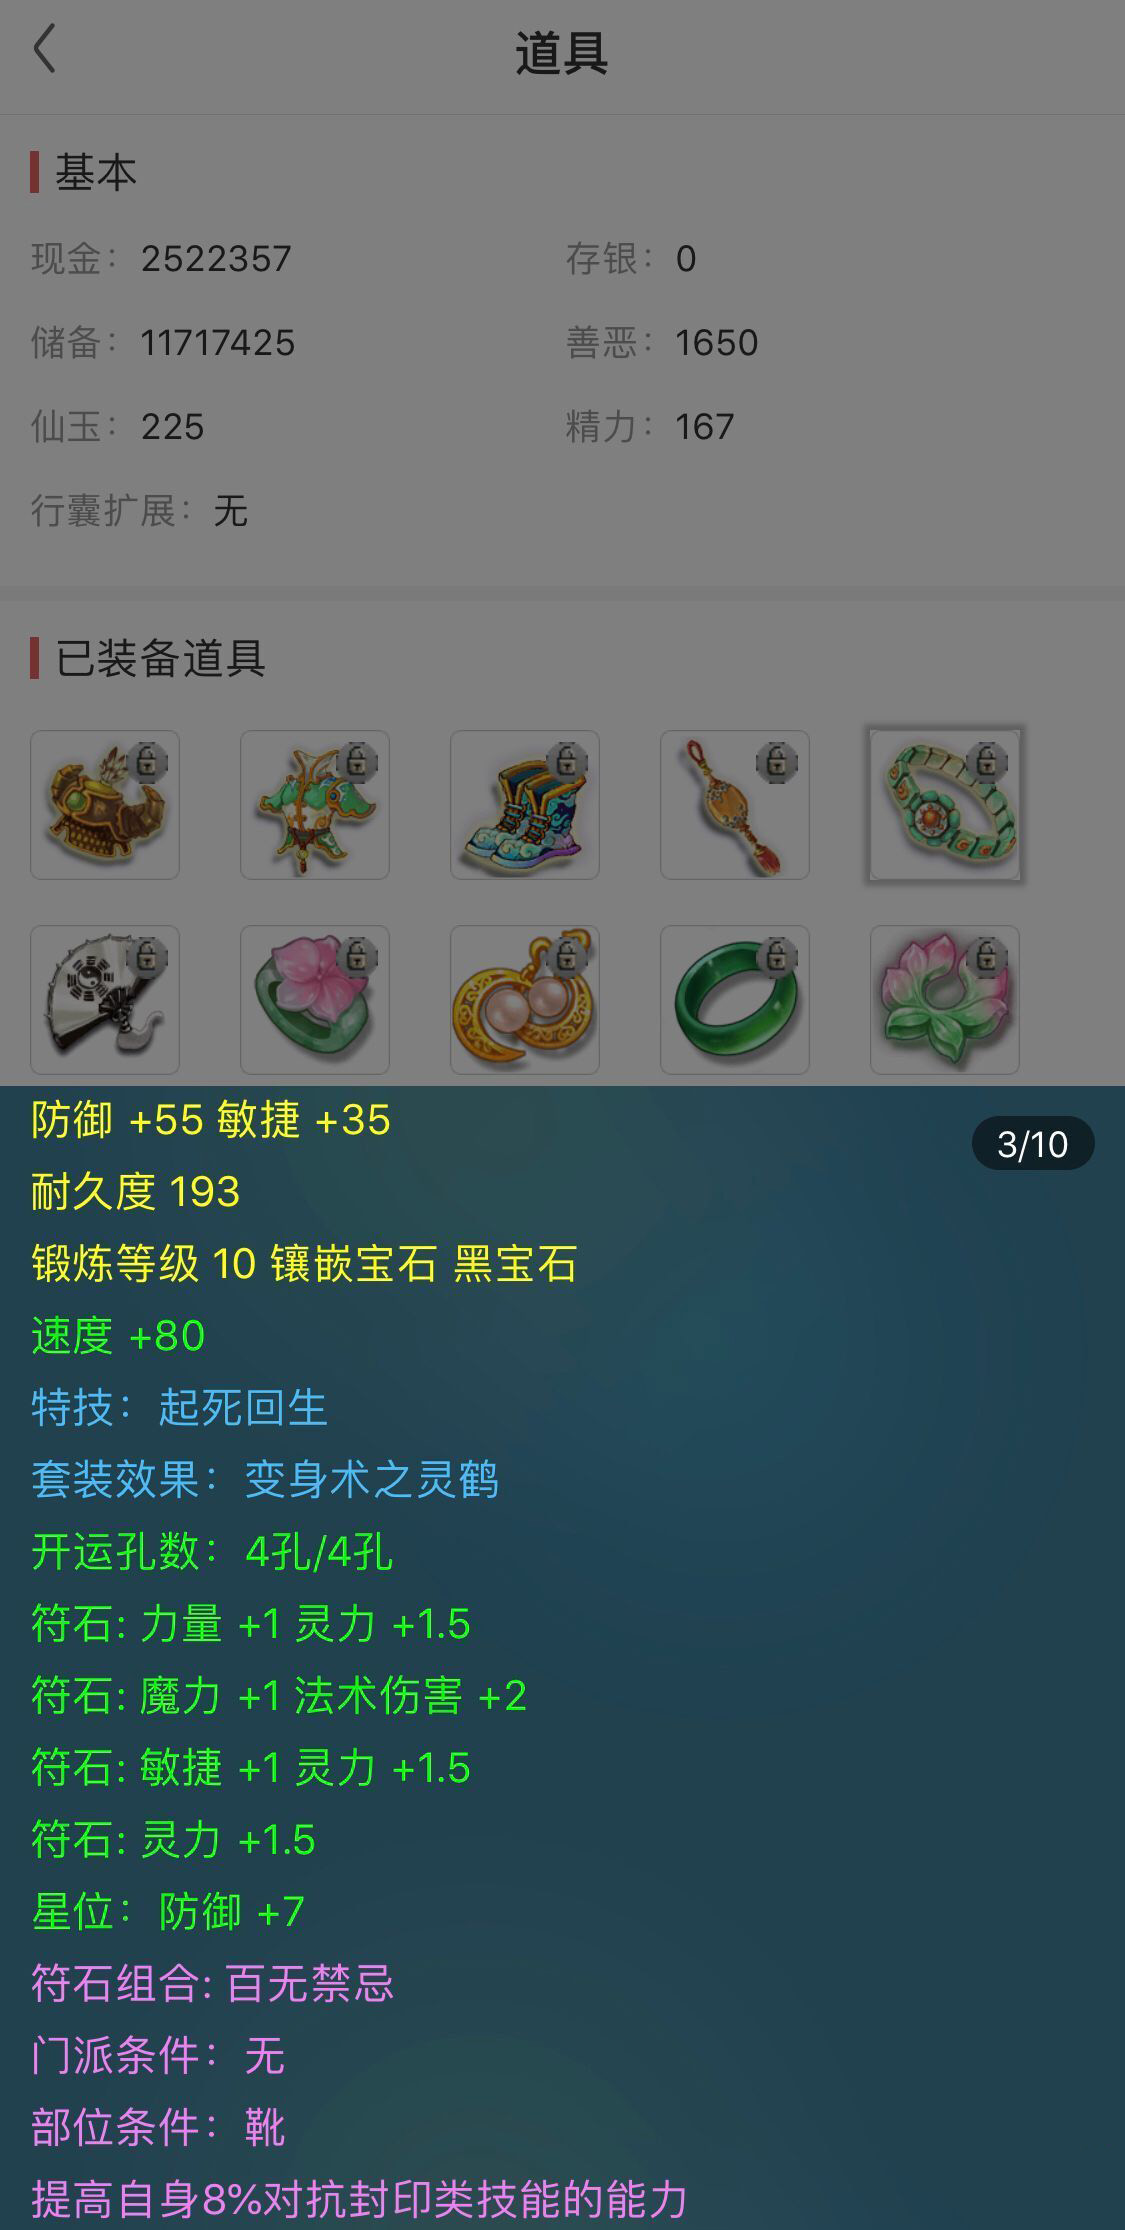Tap lock badge on jade bangle

click(x=777, y=958)
